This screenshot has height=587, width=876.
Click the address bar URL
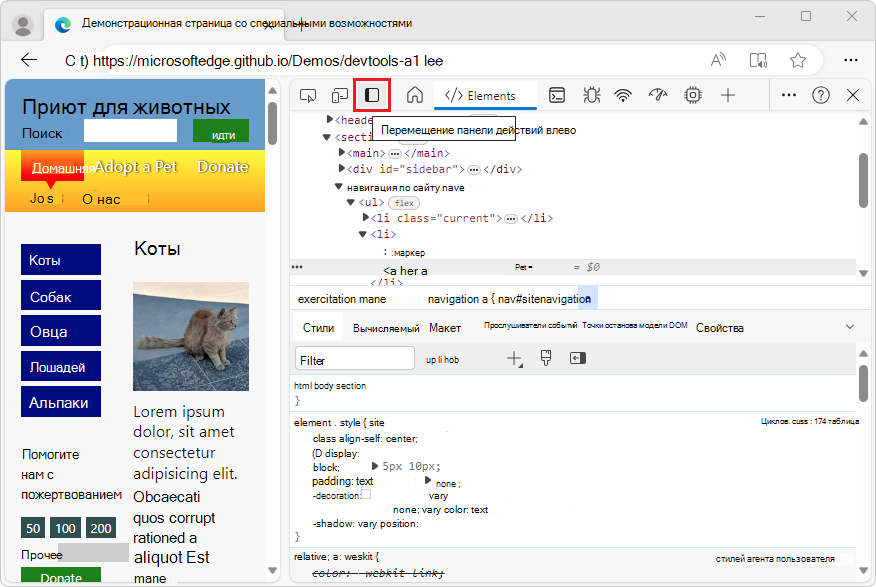[x=268, y=60]
